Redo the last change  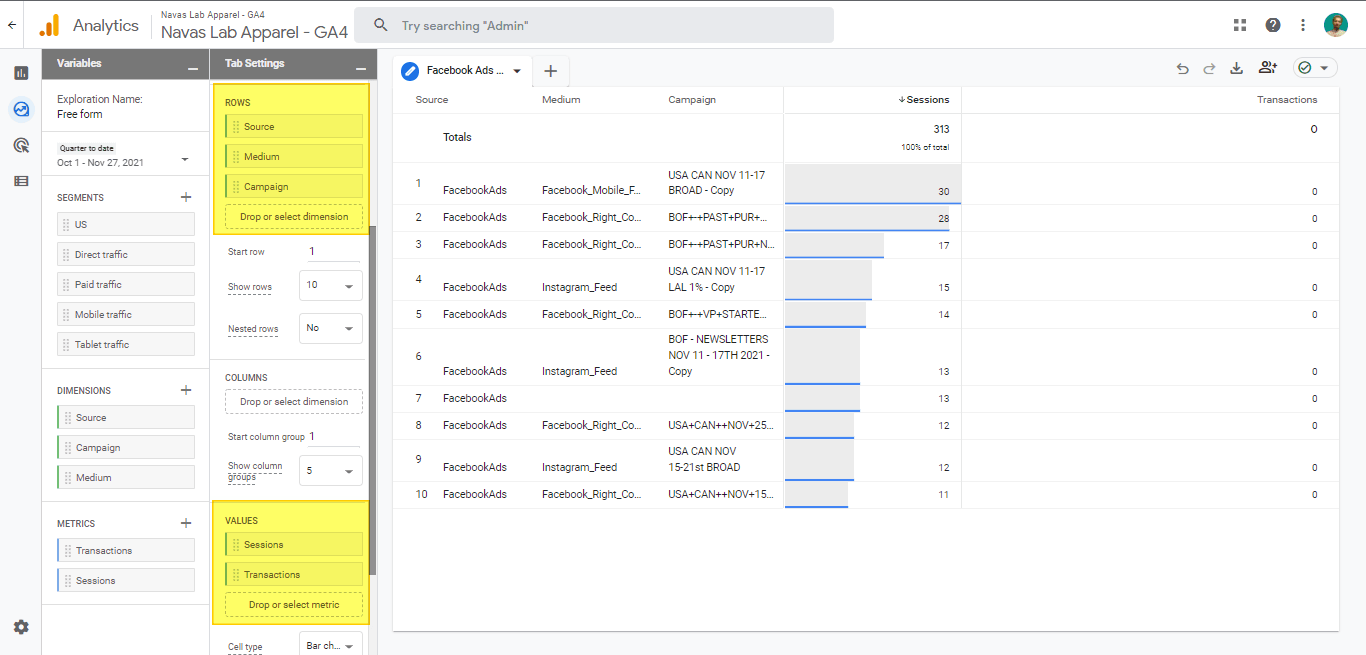coord(1209,68)
